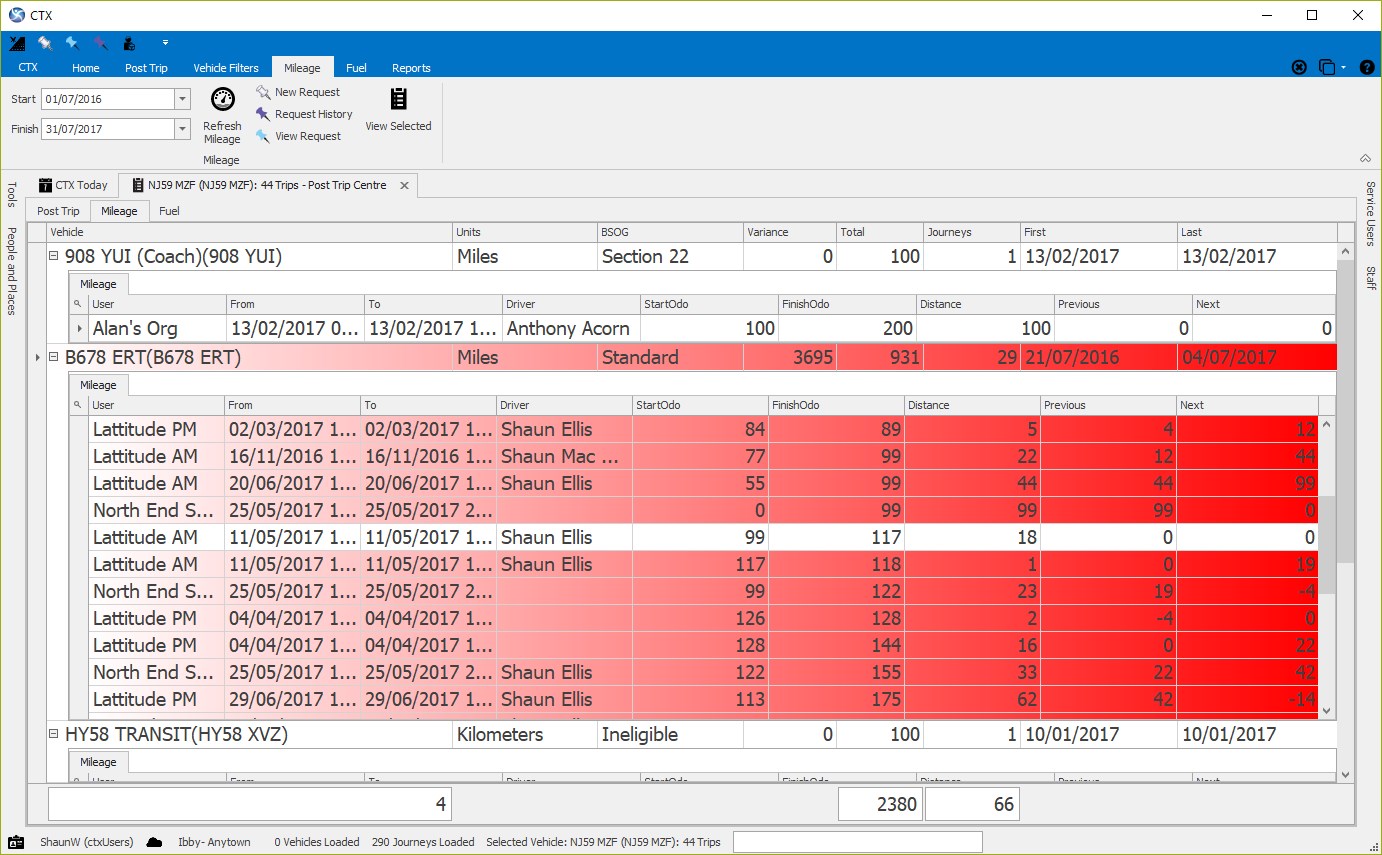1382x855 pixels.
Task: Sort by the Variance column header
Action: pos(790,232)
